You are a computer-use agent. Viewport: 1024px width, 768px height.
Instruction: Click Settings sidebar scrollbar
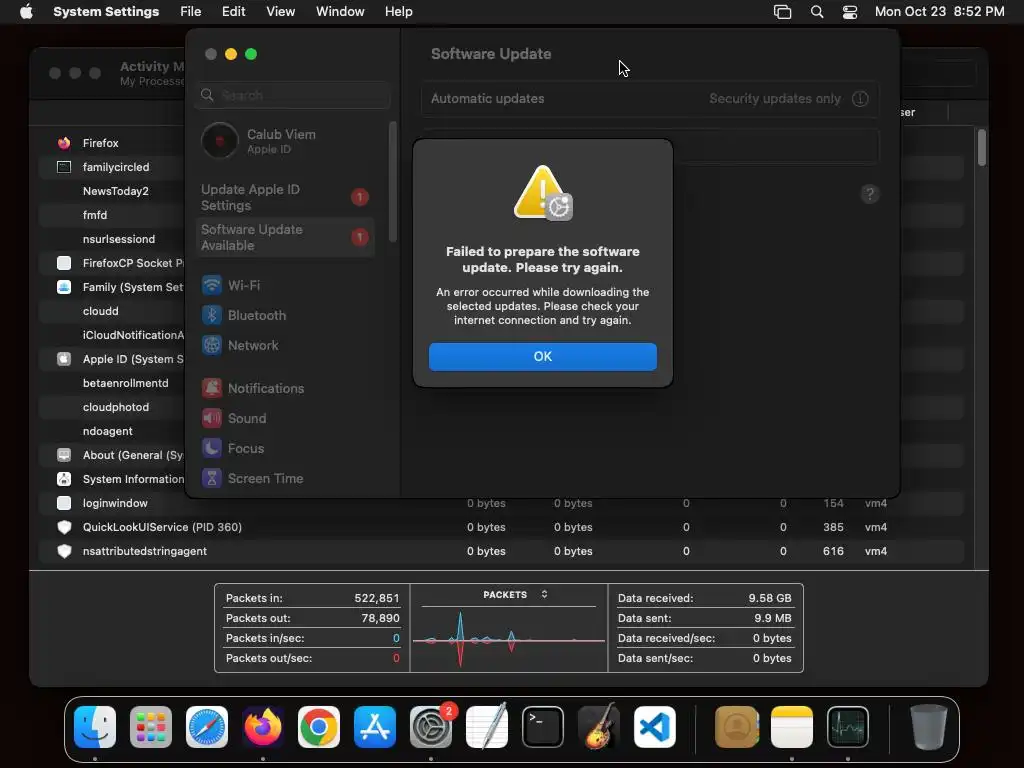[392, 181]
